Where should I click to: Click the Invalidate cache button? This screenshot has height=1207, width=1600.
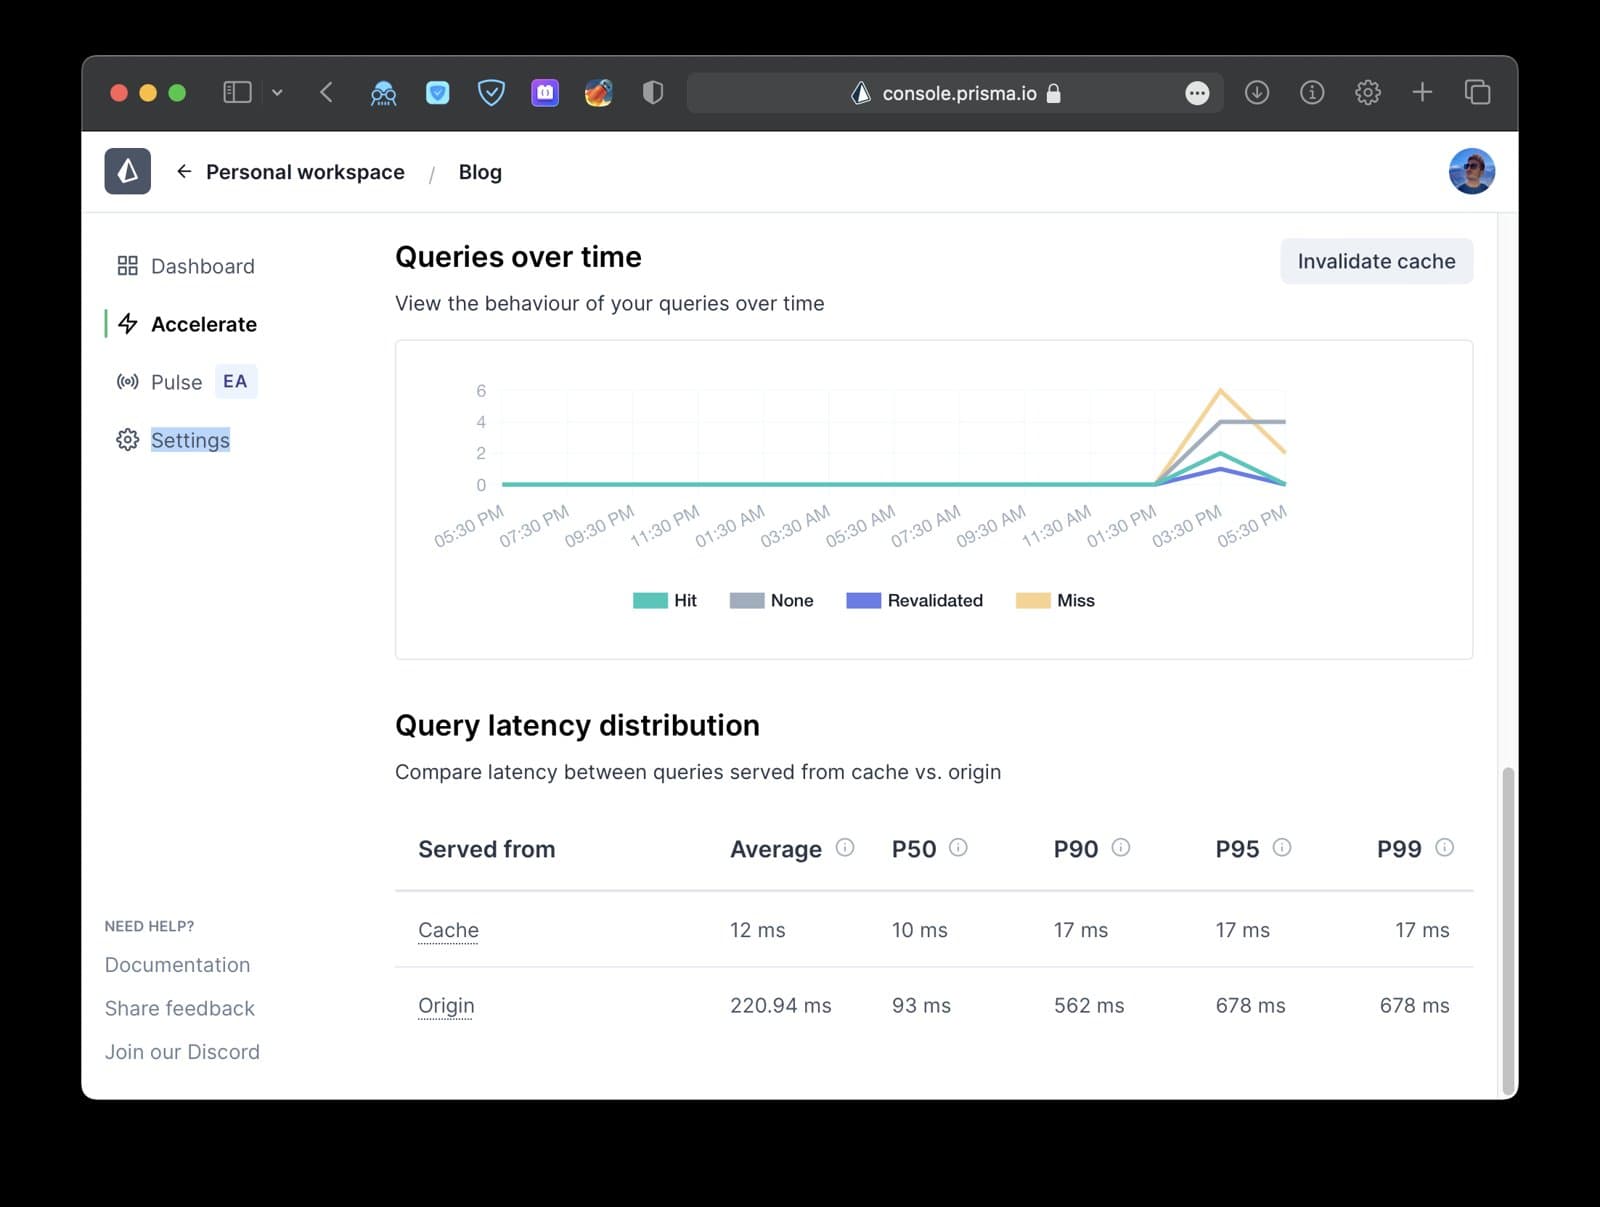[x=1376, y=261]
